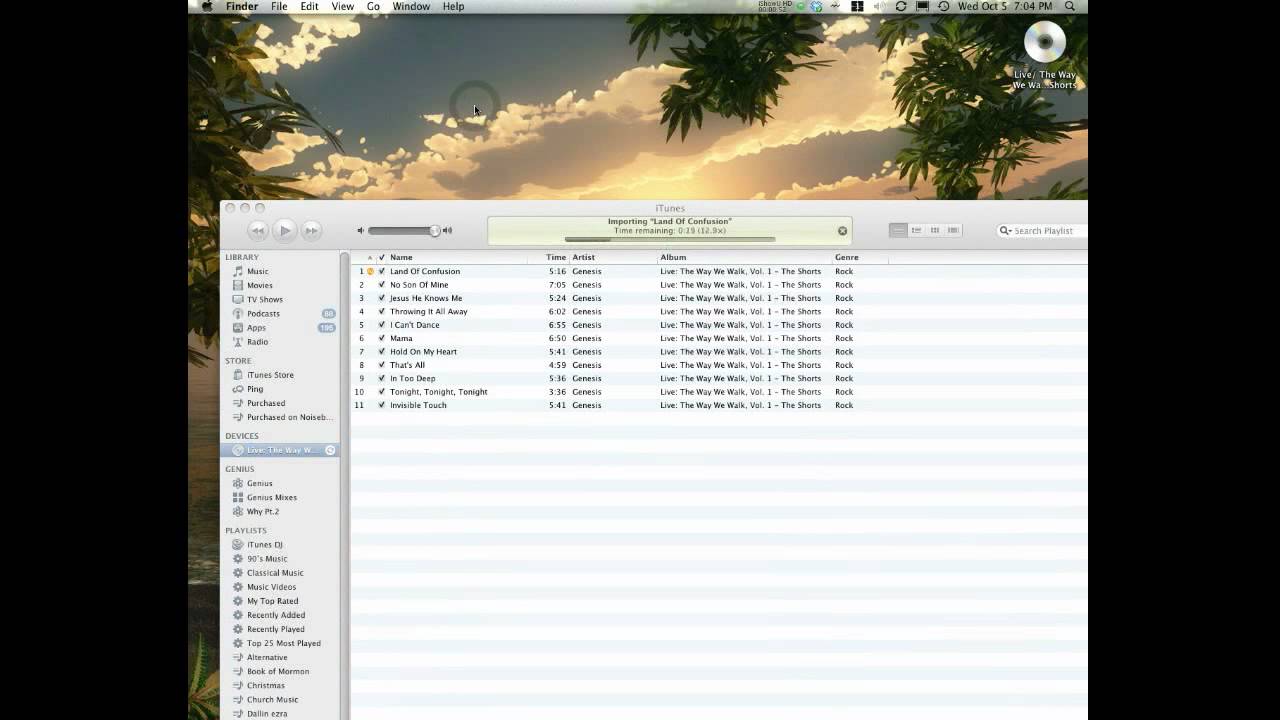Open Movies in the Library sidebar
The image size is (1280, 720).
coord(259,285)
